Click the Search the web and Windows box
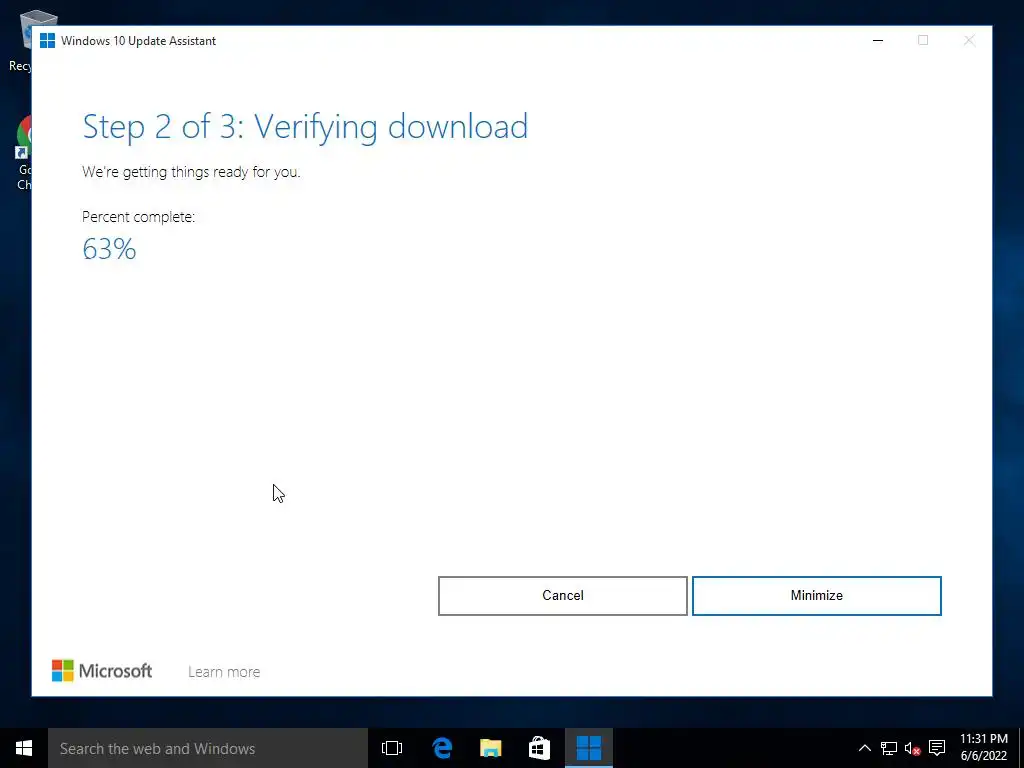 pyautogui.click(x=208, y=748)
